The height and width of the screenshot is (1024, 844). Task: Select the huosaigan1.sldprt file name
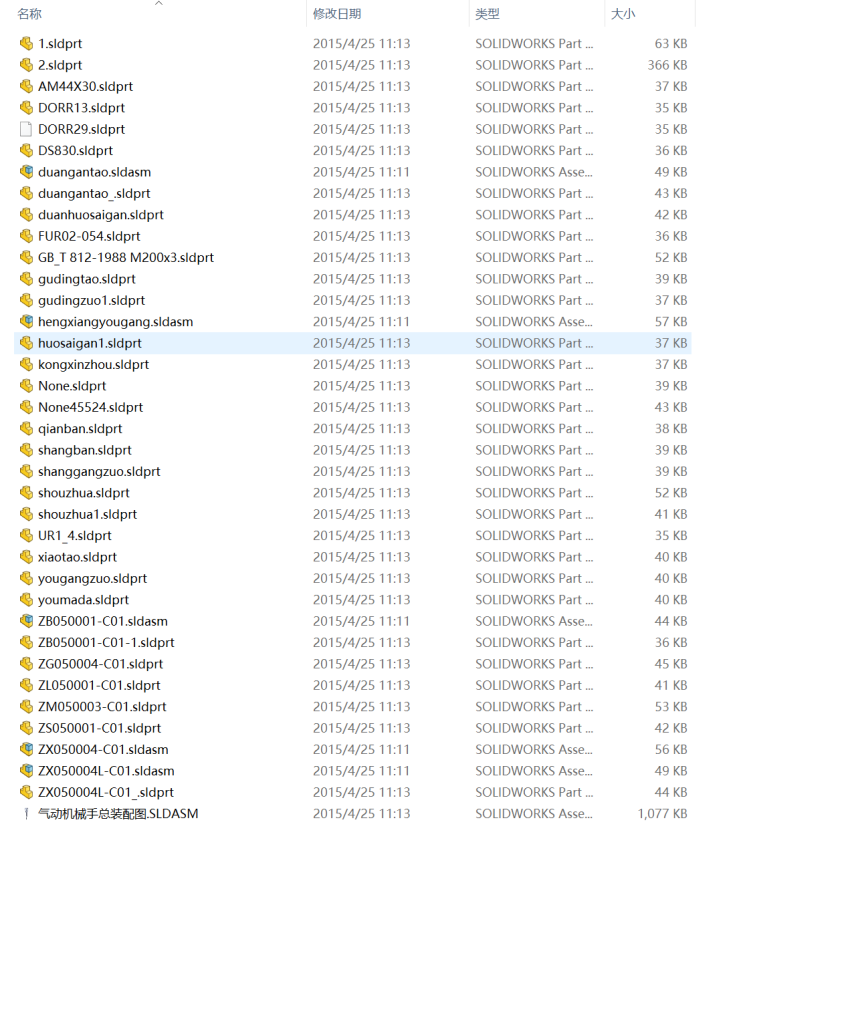(90, 343)
